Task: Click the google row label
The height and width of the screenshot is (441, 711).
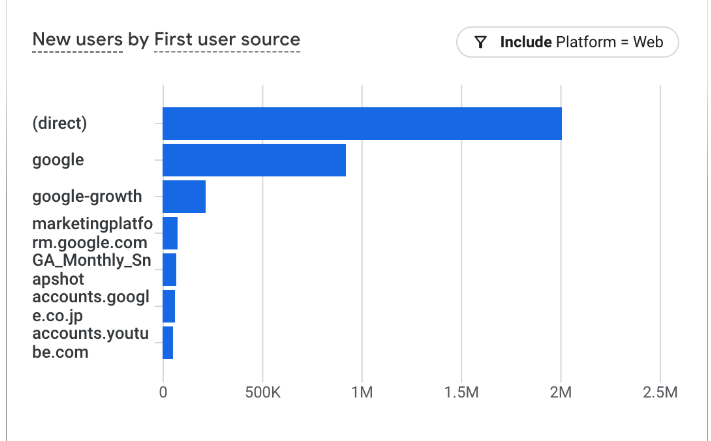Action: click(x=58, y=160)
